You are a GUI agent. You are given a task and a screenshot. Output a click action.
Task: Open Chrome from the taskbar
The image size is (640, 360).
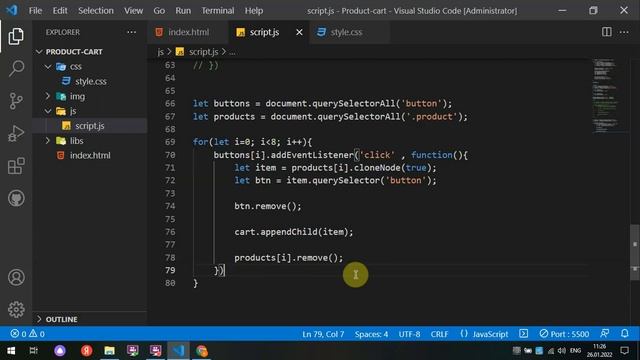click(202, 351)
